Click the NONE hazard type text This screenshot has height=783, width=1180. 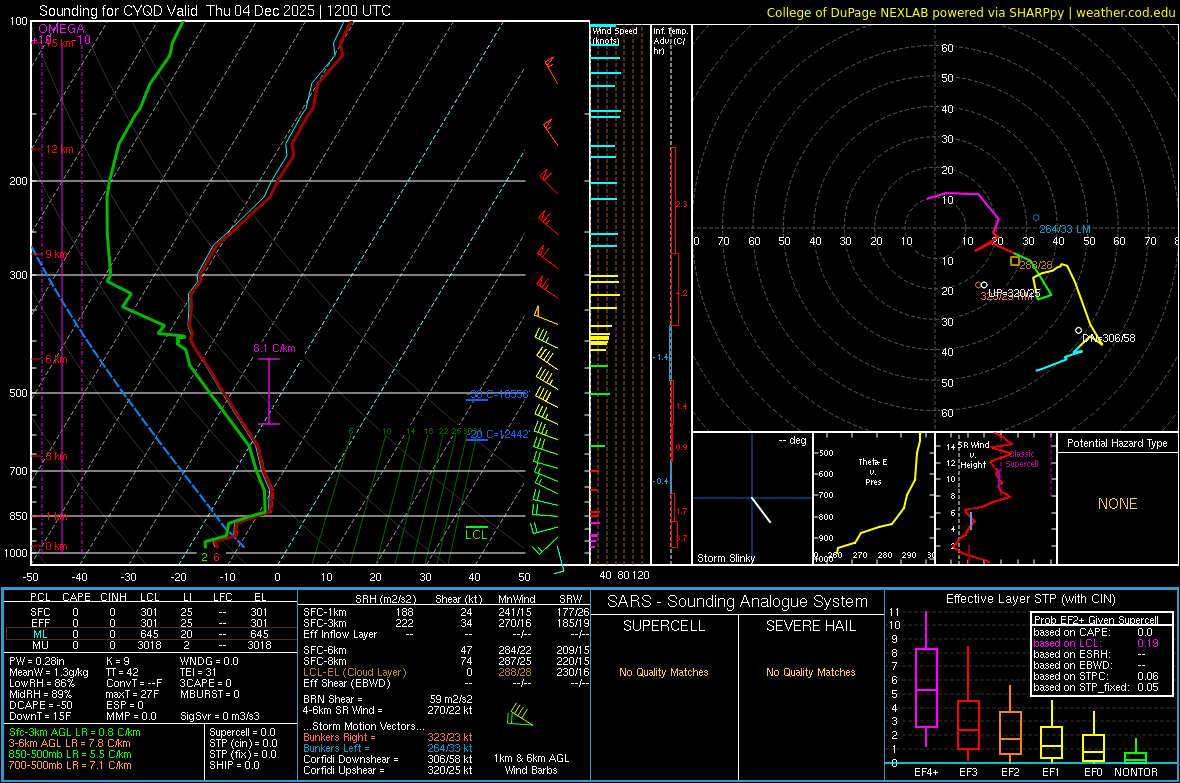point(1118,504)
